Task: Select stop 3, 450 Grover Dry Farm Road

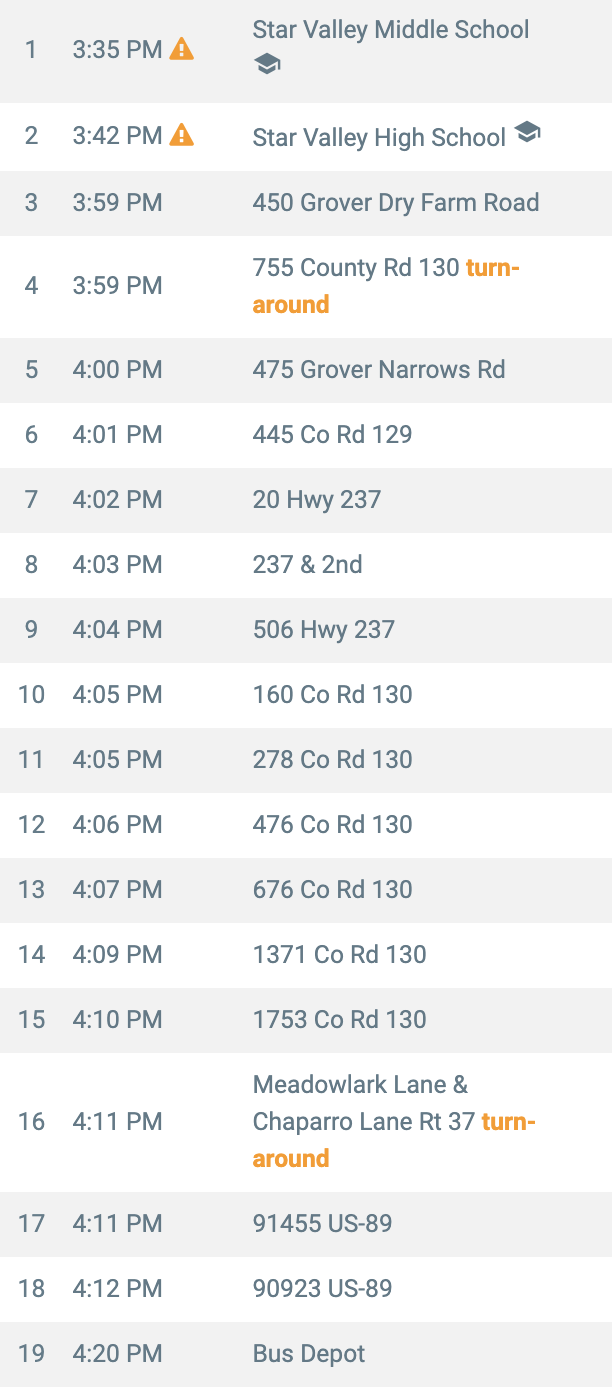Action: [x=306, y=203]
